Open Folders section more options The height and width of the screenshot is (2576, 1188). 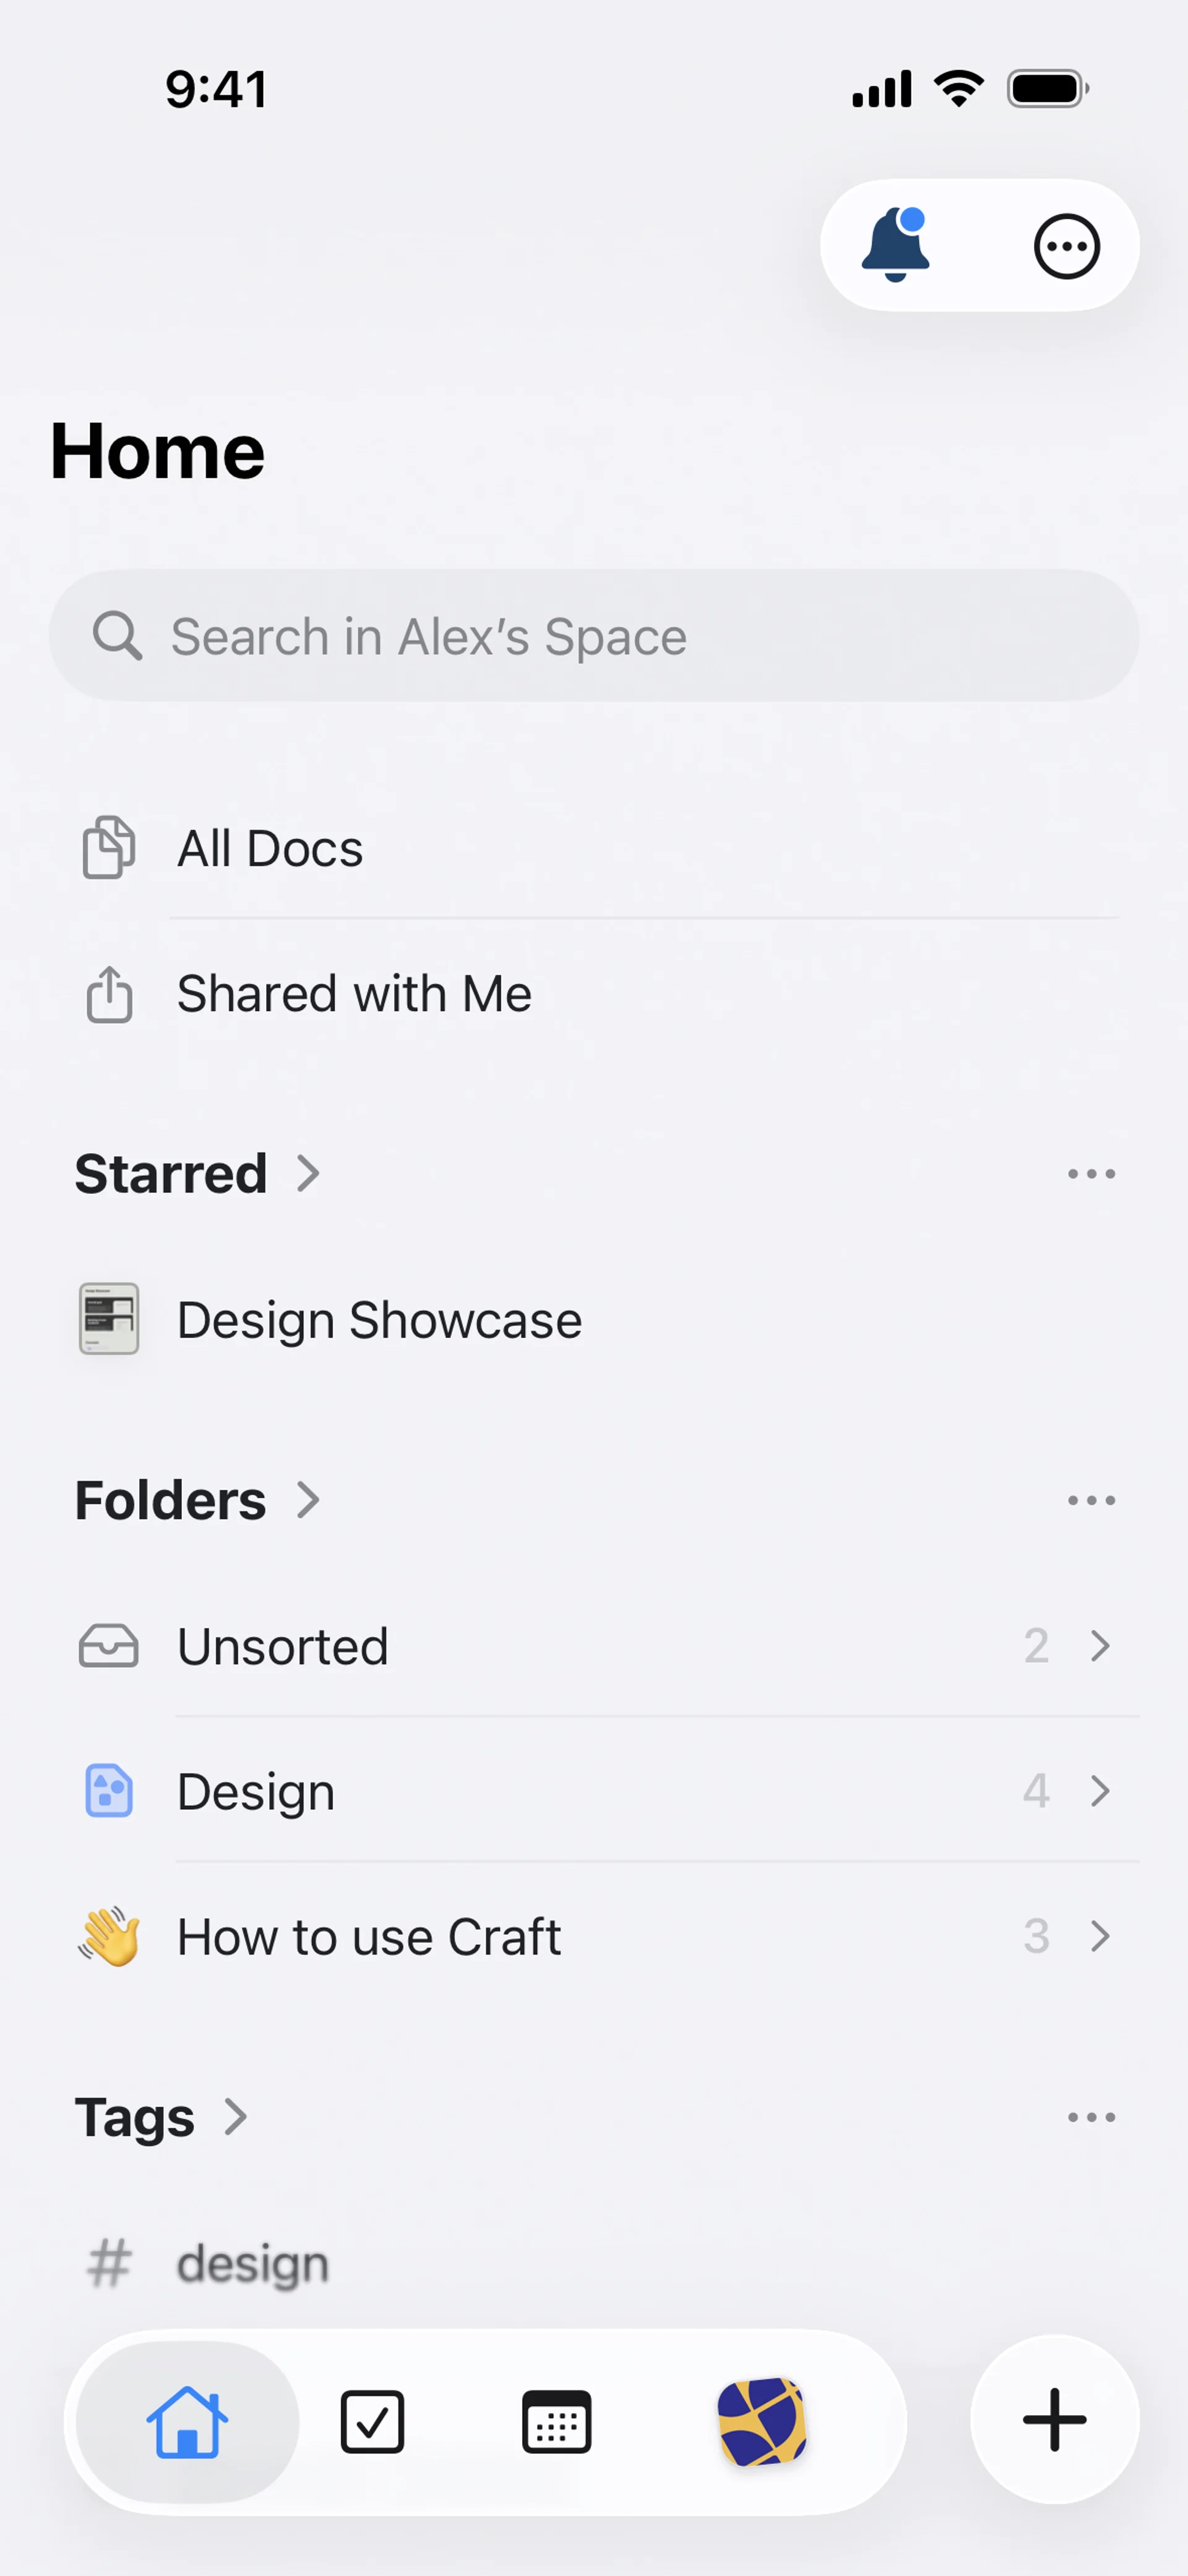tap(1091, 1500)
